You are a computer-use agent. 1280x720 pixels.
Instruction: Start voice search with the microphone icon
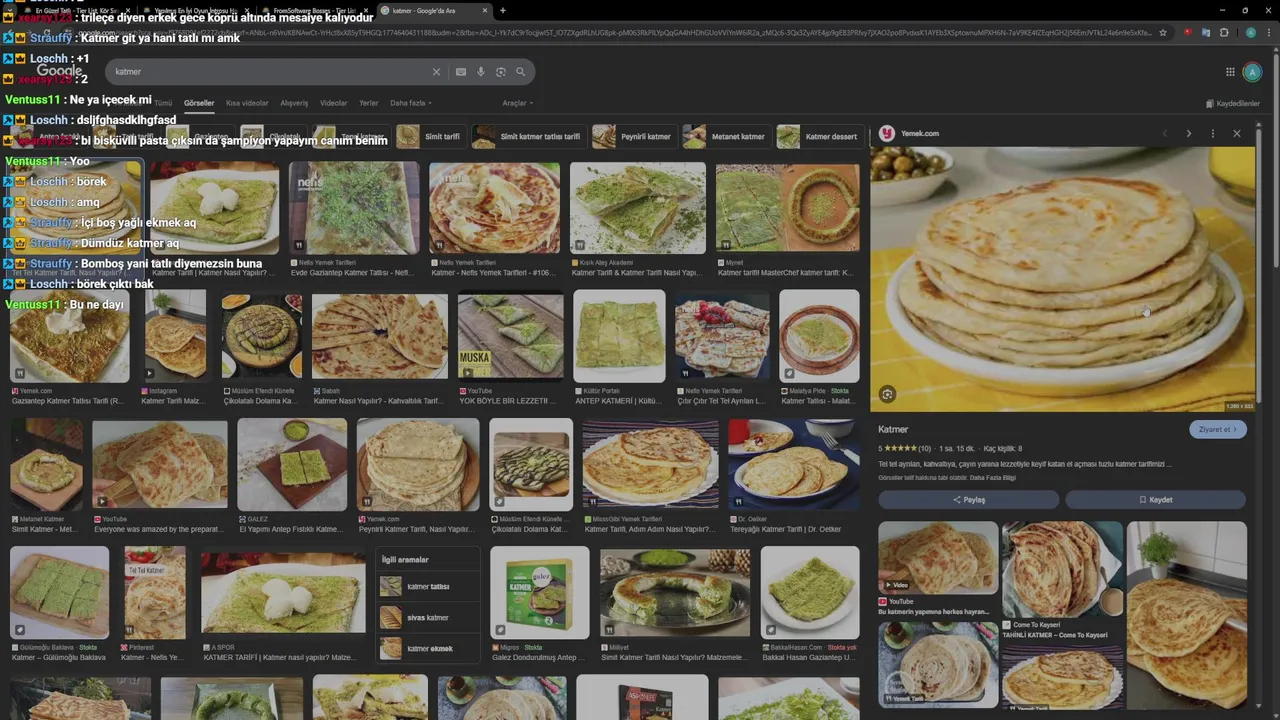481,72
